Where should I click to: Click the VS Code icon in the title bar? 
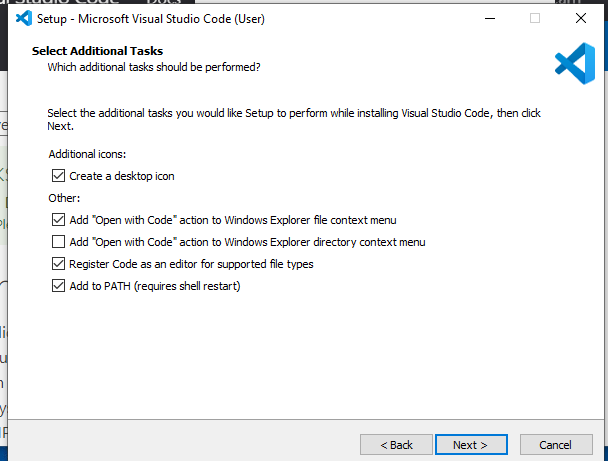pos(24,18)
